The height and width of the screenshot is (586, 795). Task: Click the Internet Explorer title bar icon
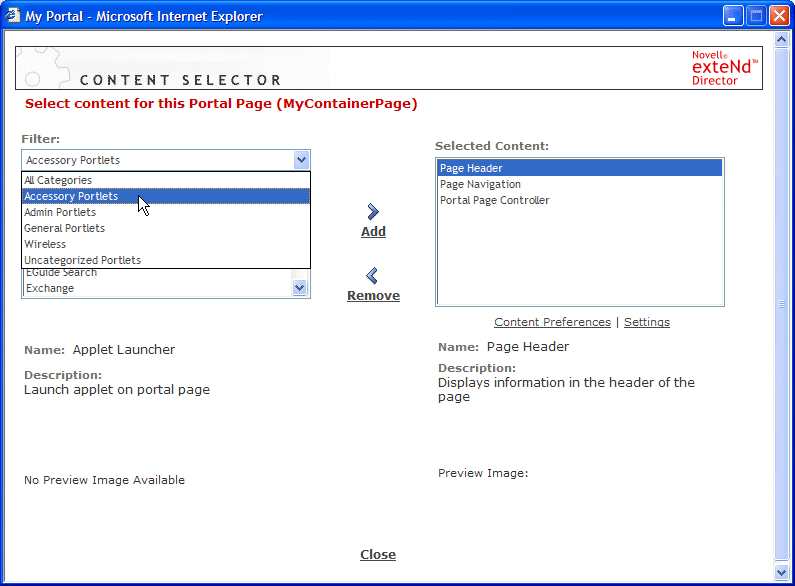click(13, 16)
